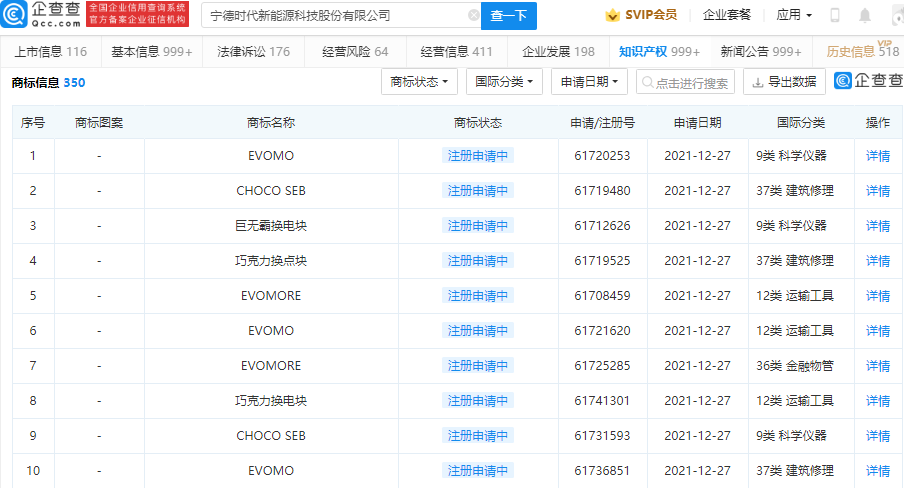Switch to 上市信息 116 tab

[x=51, y=51]
